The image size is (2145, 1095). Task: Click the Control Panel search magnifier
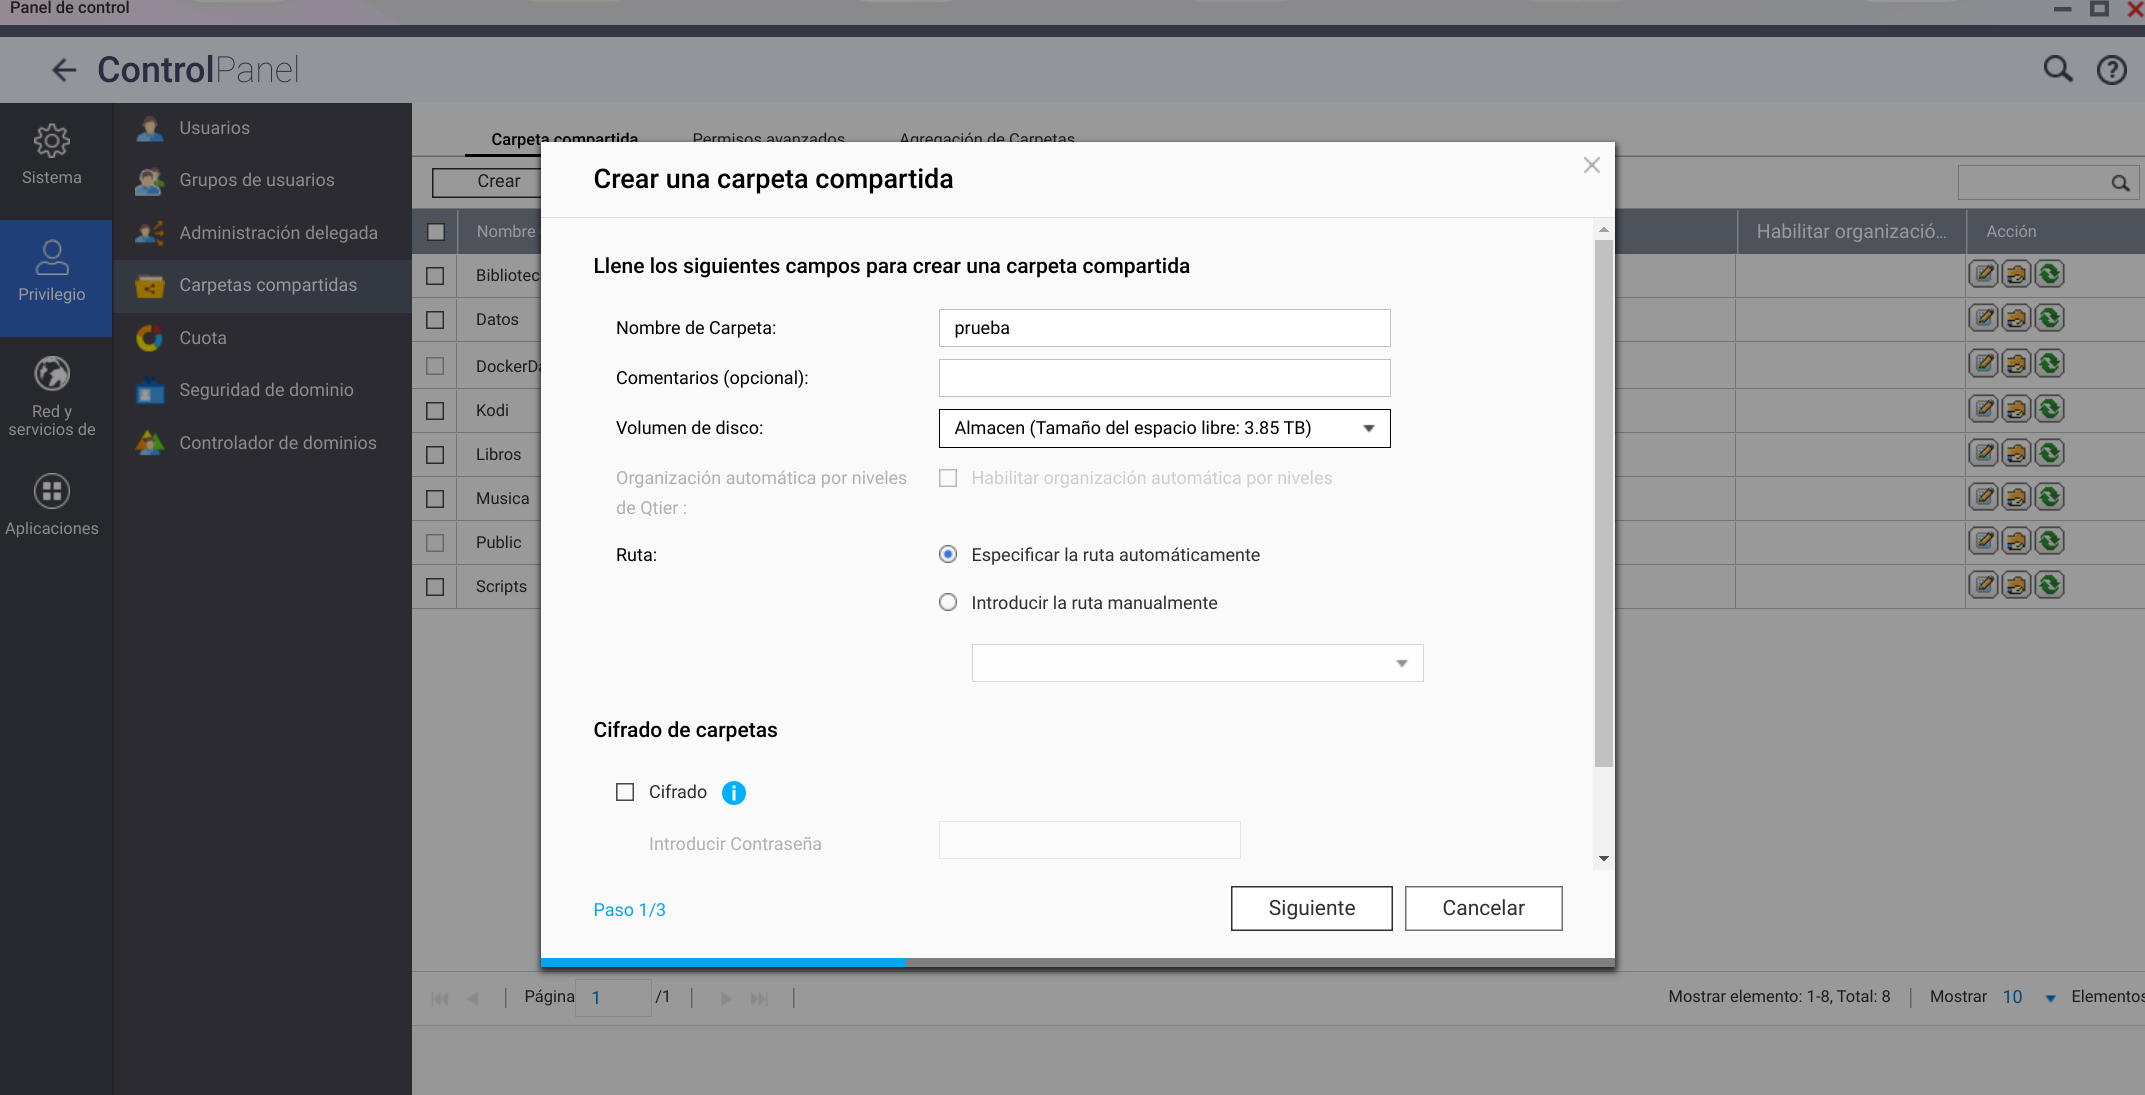tap(2057, 69)
